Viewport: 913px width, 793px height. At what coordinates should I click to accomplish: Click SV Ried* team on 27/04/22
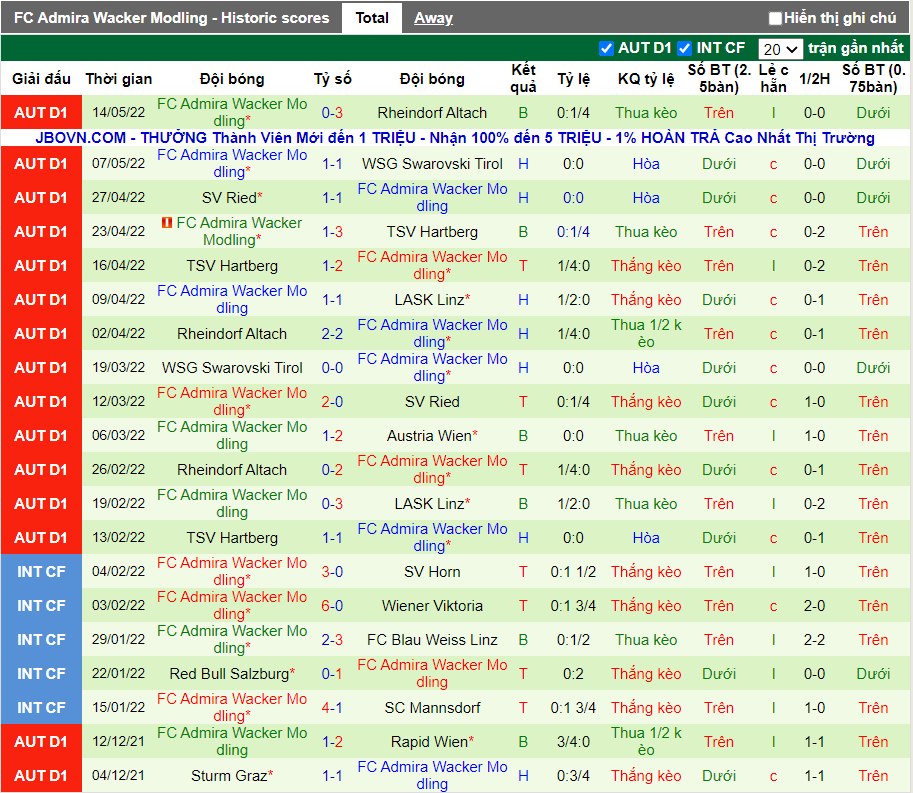pos(232,198)
